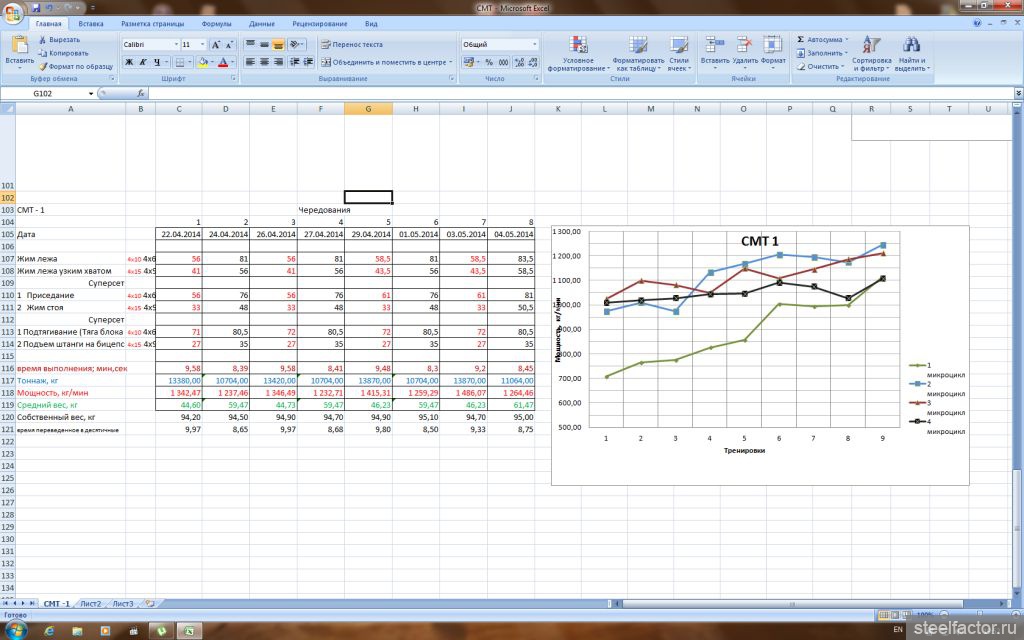The image size is (1024, 640).
Task: Open Стили ячеек gallery
Action: click(x=679, y=54)
